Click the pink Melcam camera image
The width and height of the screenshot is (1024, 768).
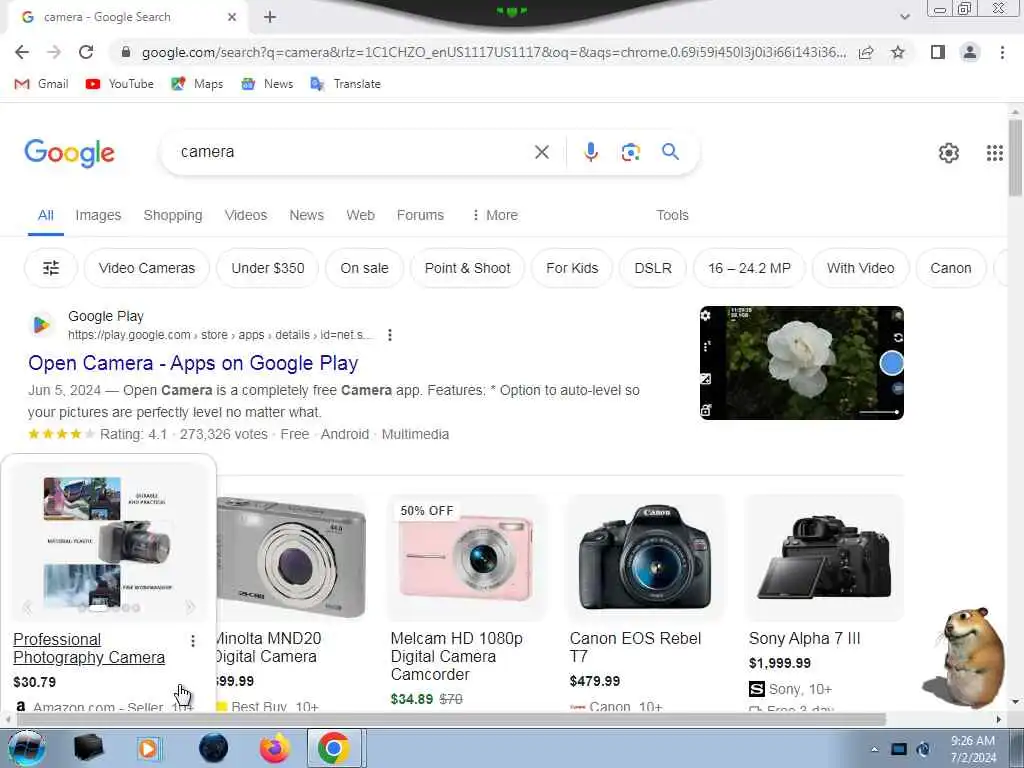pos(466,558)
